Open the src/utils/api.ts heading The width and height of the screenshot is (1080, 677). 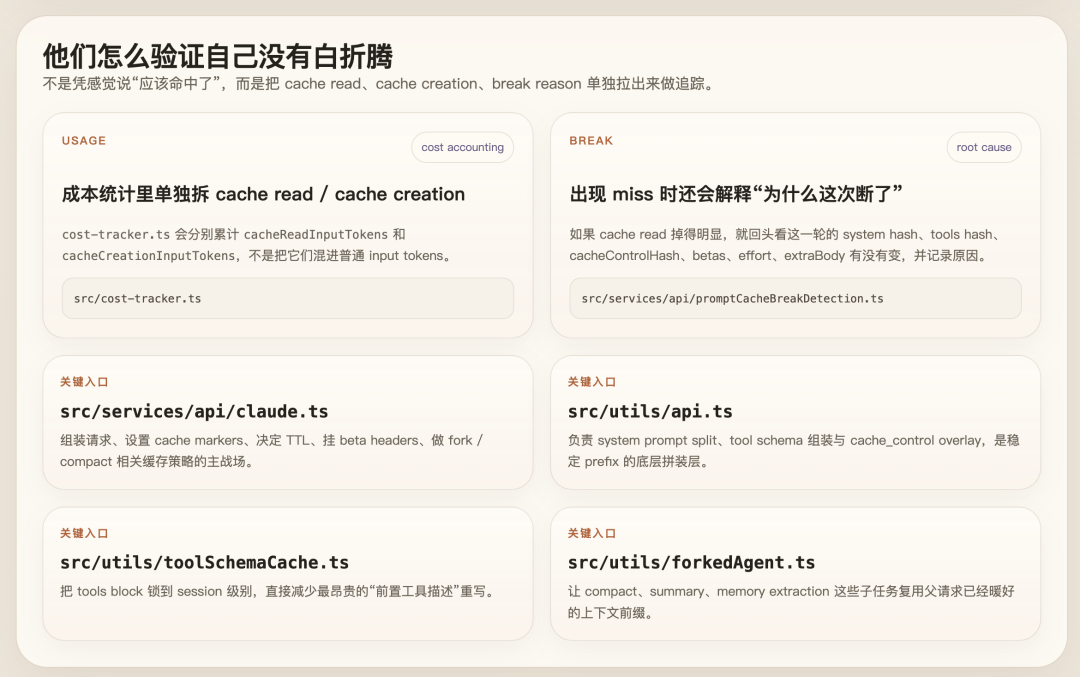pyautogui.click(x=650, y=411)
